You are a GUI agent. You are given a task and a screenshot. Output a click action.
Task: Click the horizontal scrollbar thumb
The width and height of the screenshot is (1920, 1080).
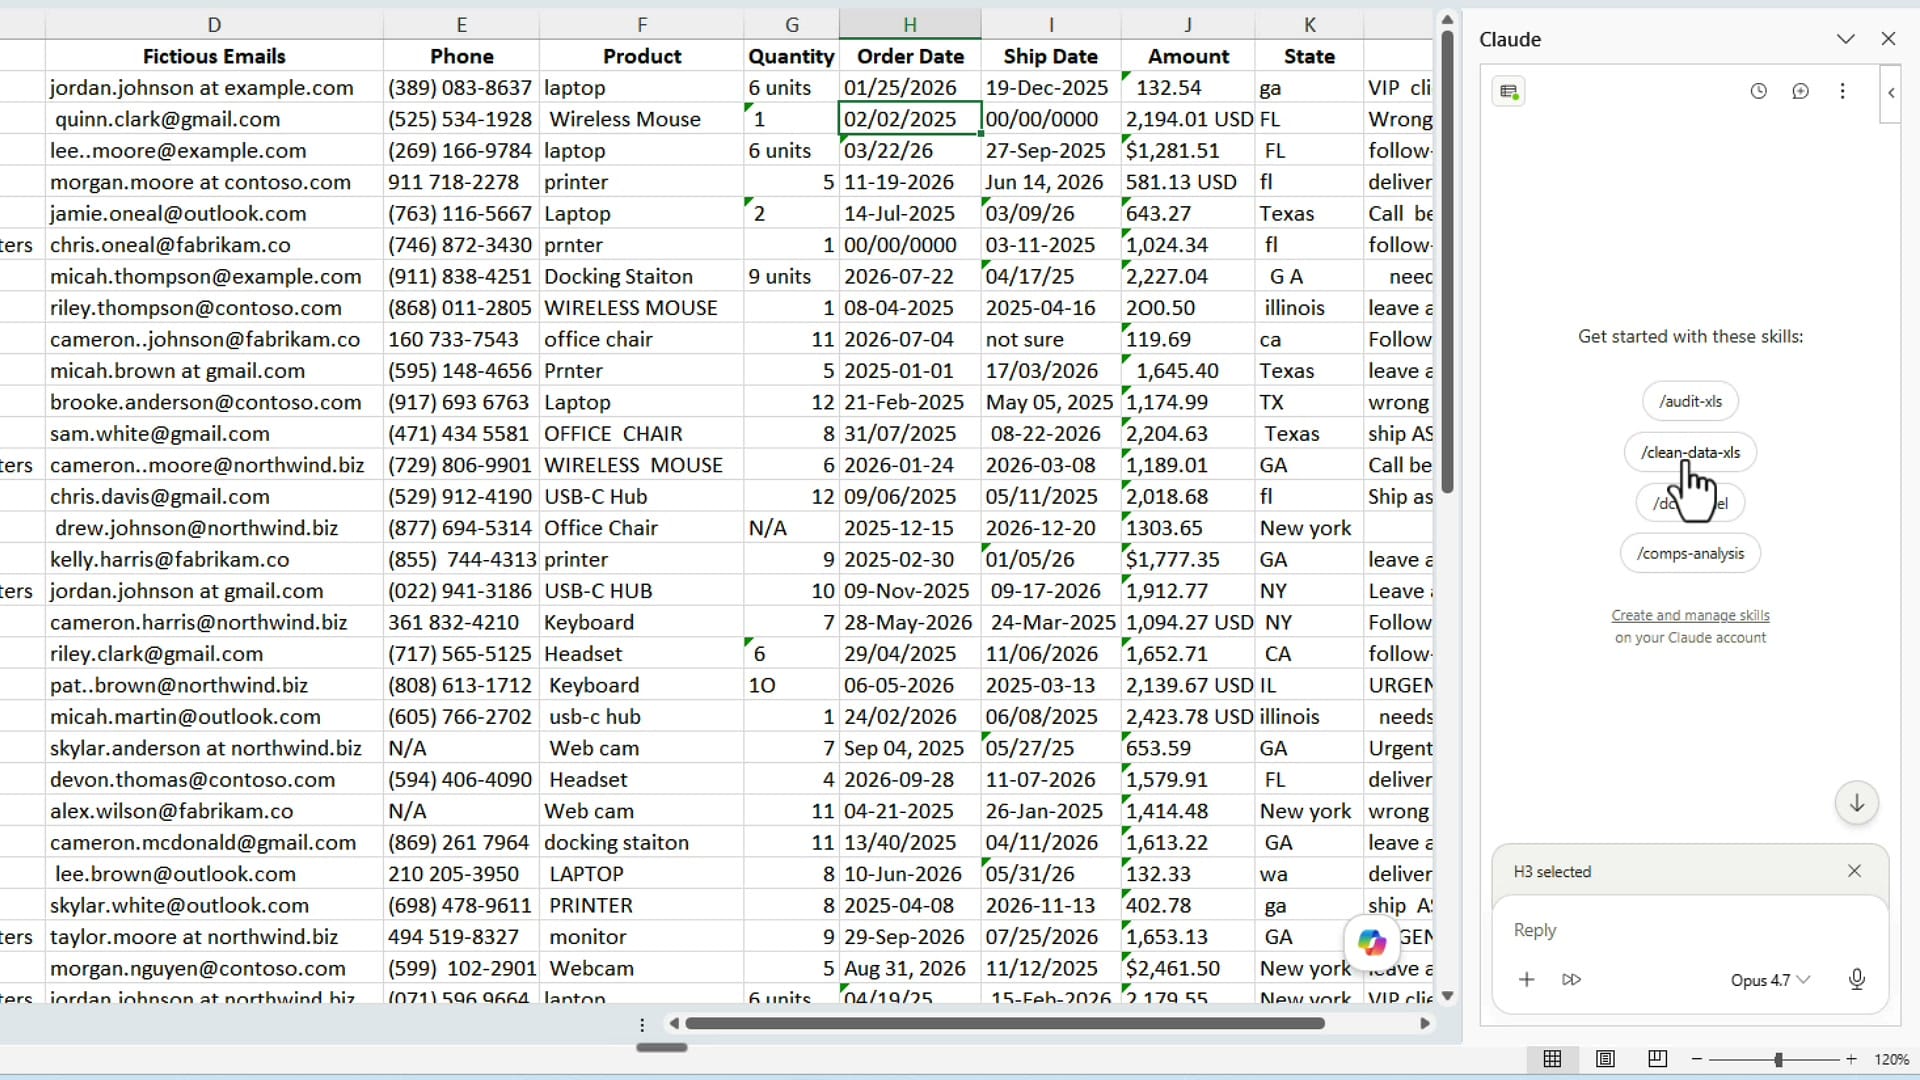pos(1005,1023)
